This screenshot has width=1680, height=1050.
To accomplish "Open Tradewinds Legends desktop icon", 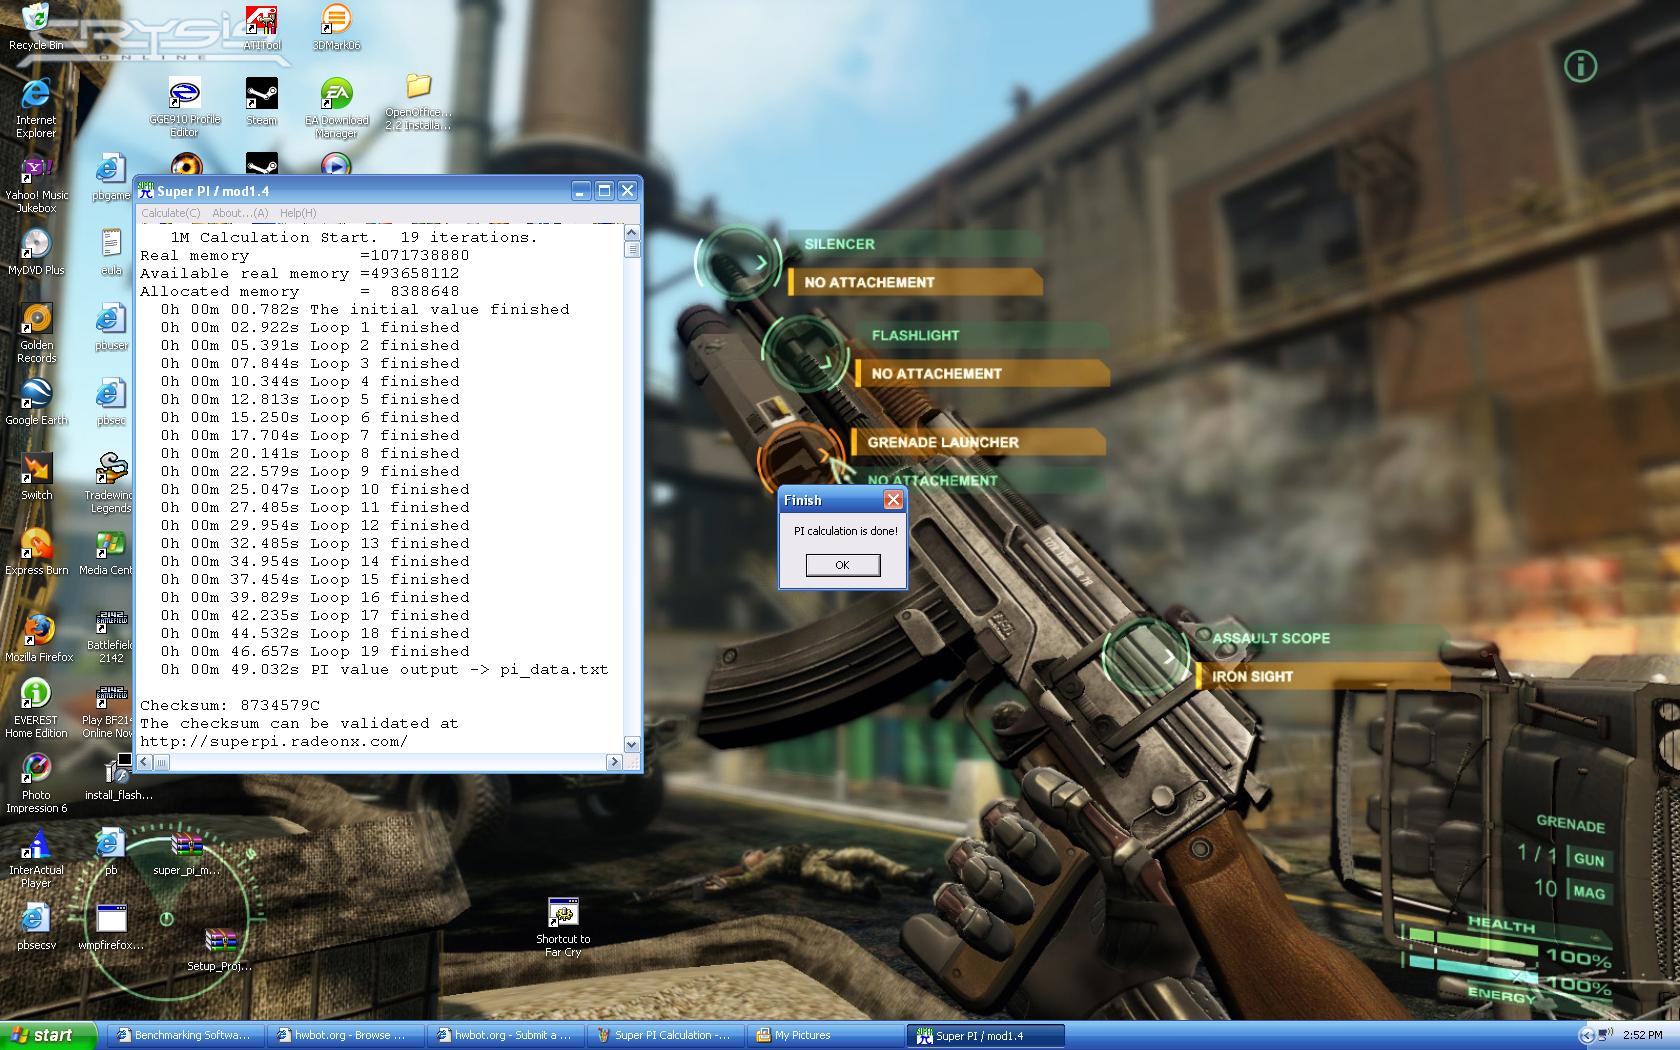I will click(109, 484).
